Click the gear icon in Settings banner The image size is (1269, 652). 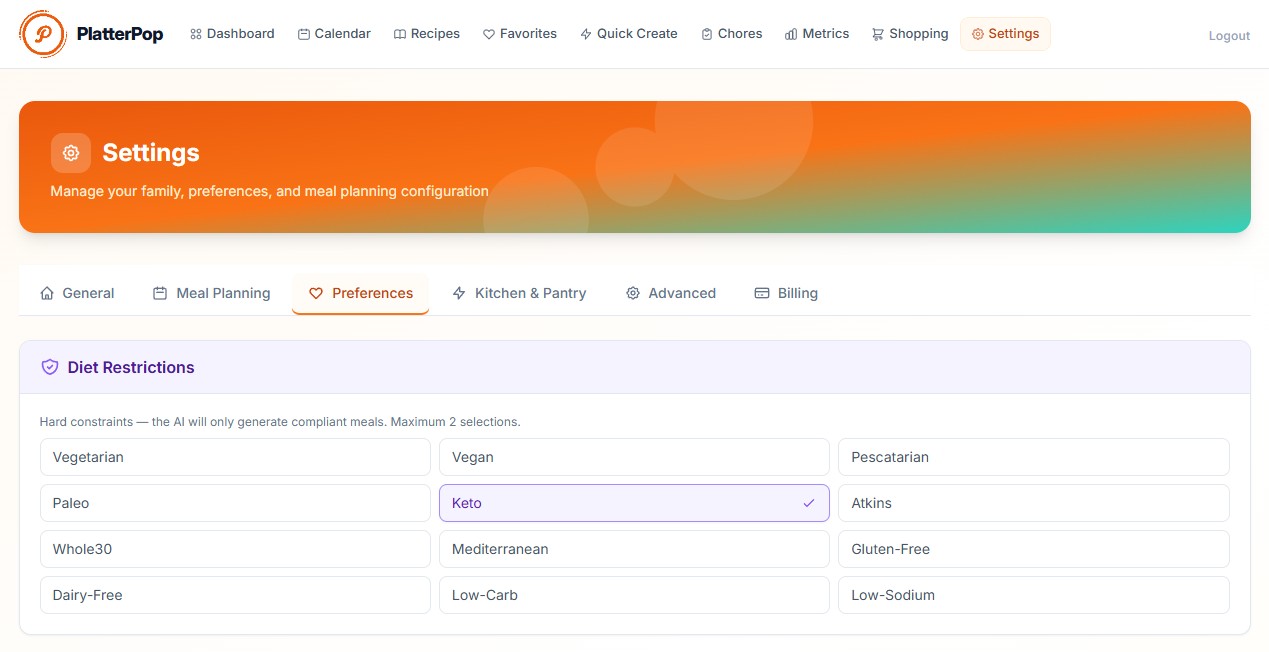click(x=71, y=153)
